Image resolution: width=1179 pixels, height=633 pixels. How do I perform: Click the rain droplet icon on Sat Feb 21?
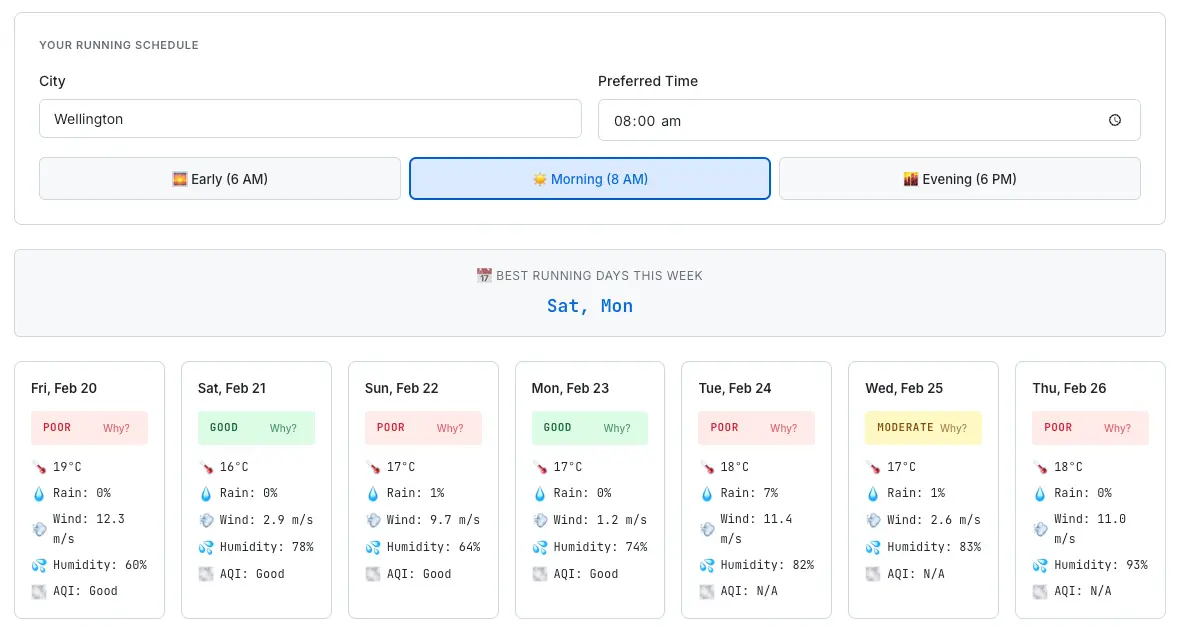(x=206, y=493)
